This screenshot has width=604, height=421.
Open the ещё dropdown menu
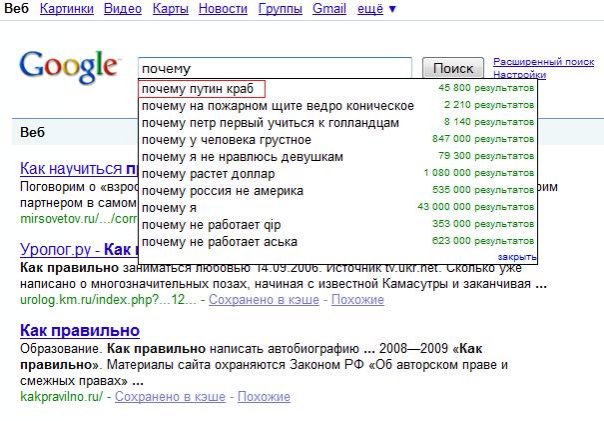(377, 9)
